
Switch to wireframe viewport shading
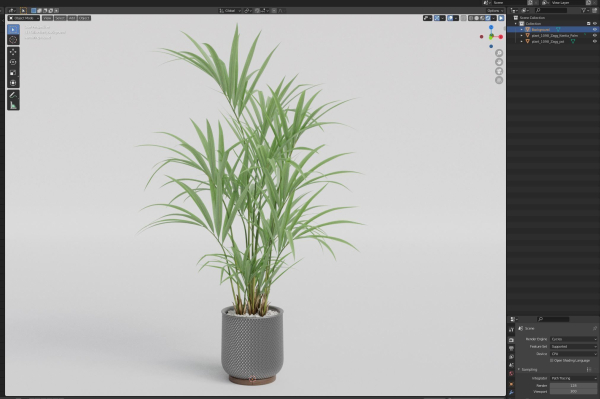coord(471,18)
